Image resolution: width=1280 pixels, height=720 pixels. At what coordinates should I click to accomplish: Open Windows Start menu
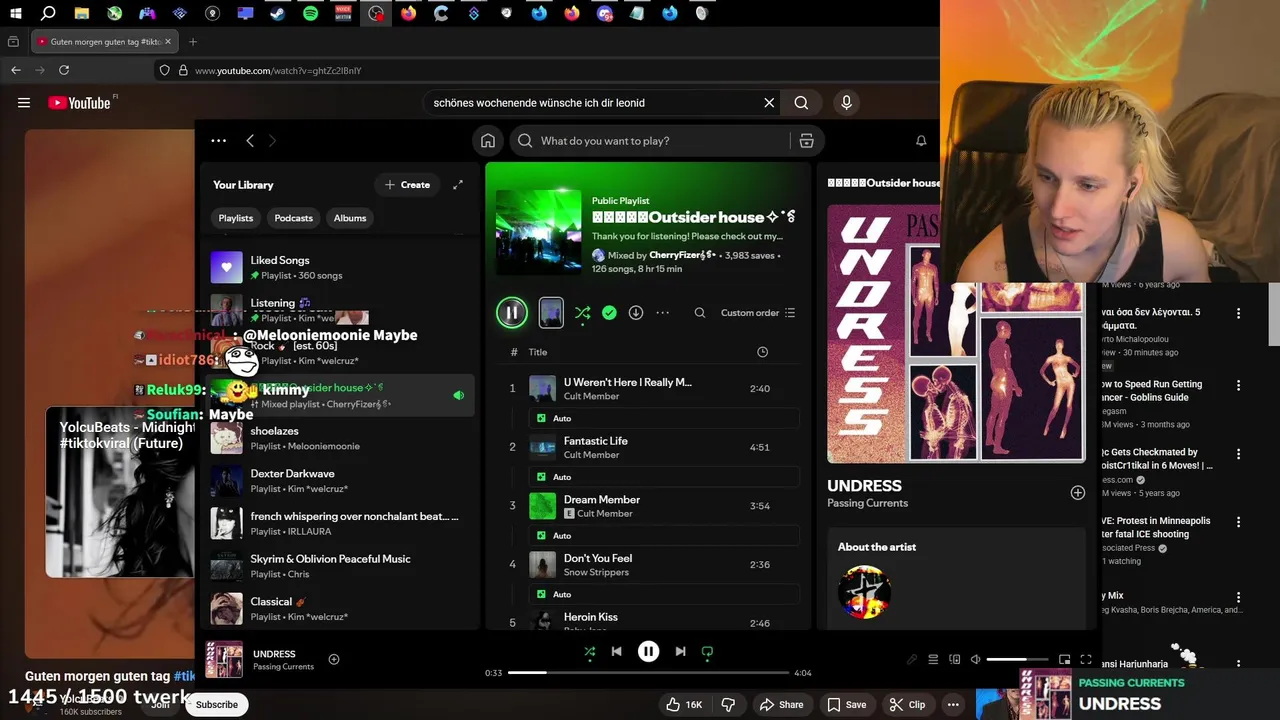pos(15,14)
